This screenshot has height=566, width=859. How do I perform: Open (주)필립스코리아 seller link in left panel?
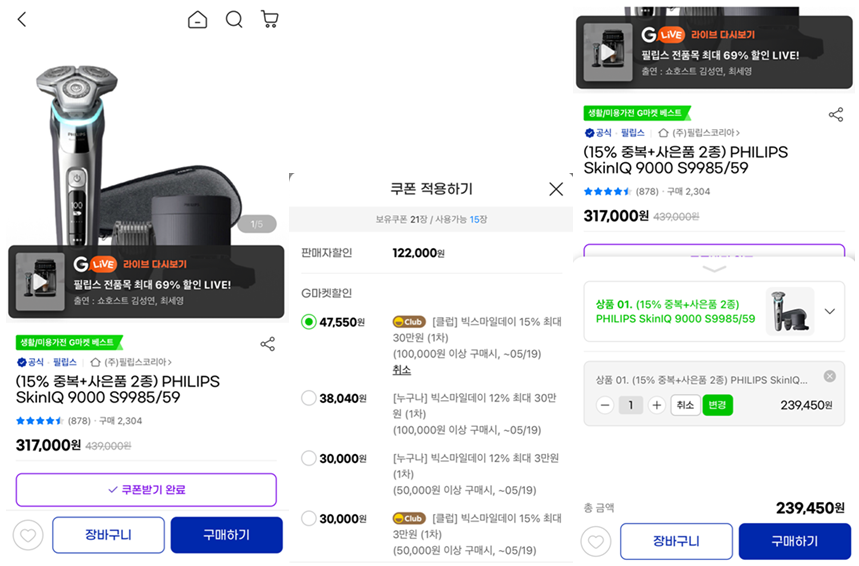[131, 362]
